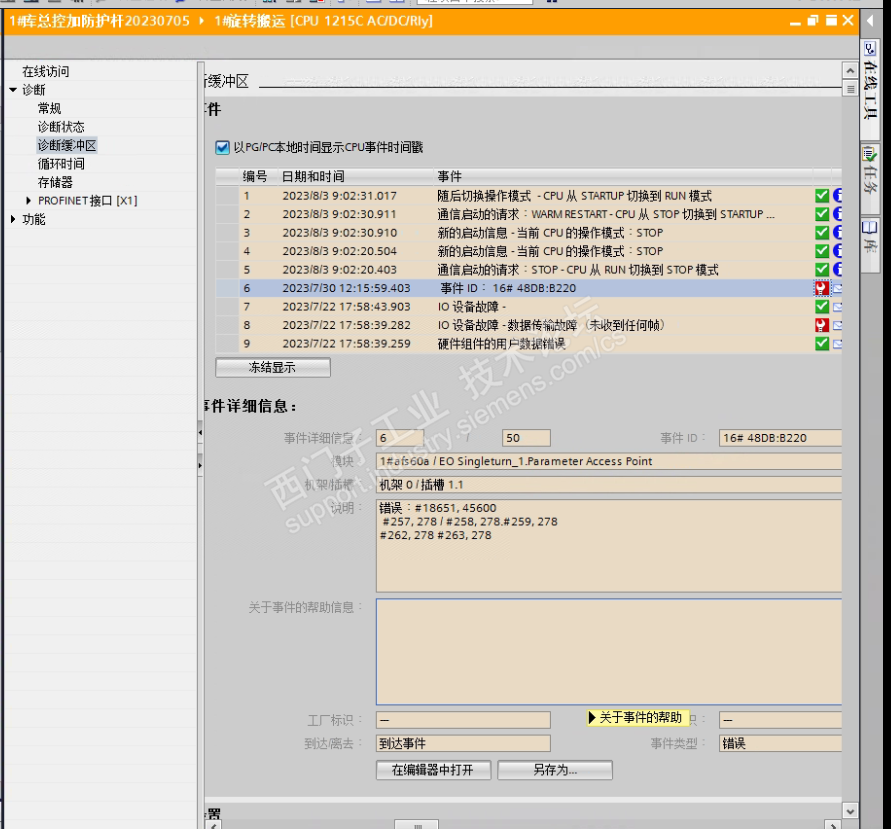Image resolution: width=891 pixels, height=829 pixels.
Task: Click blue info icon on event row 4
Action: click(838, 251)
